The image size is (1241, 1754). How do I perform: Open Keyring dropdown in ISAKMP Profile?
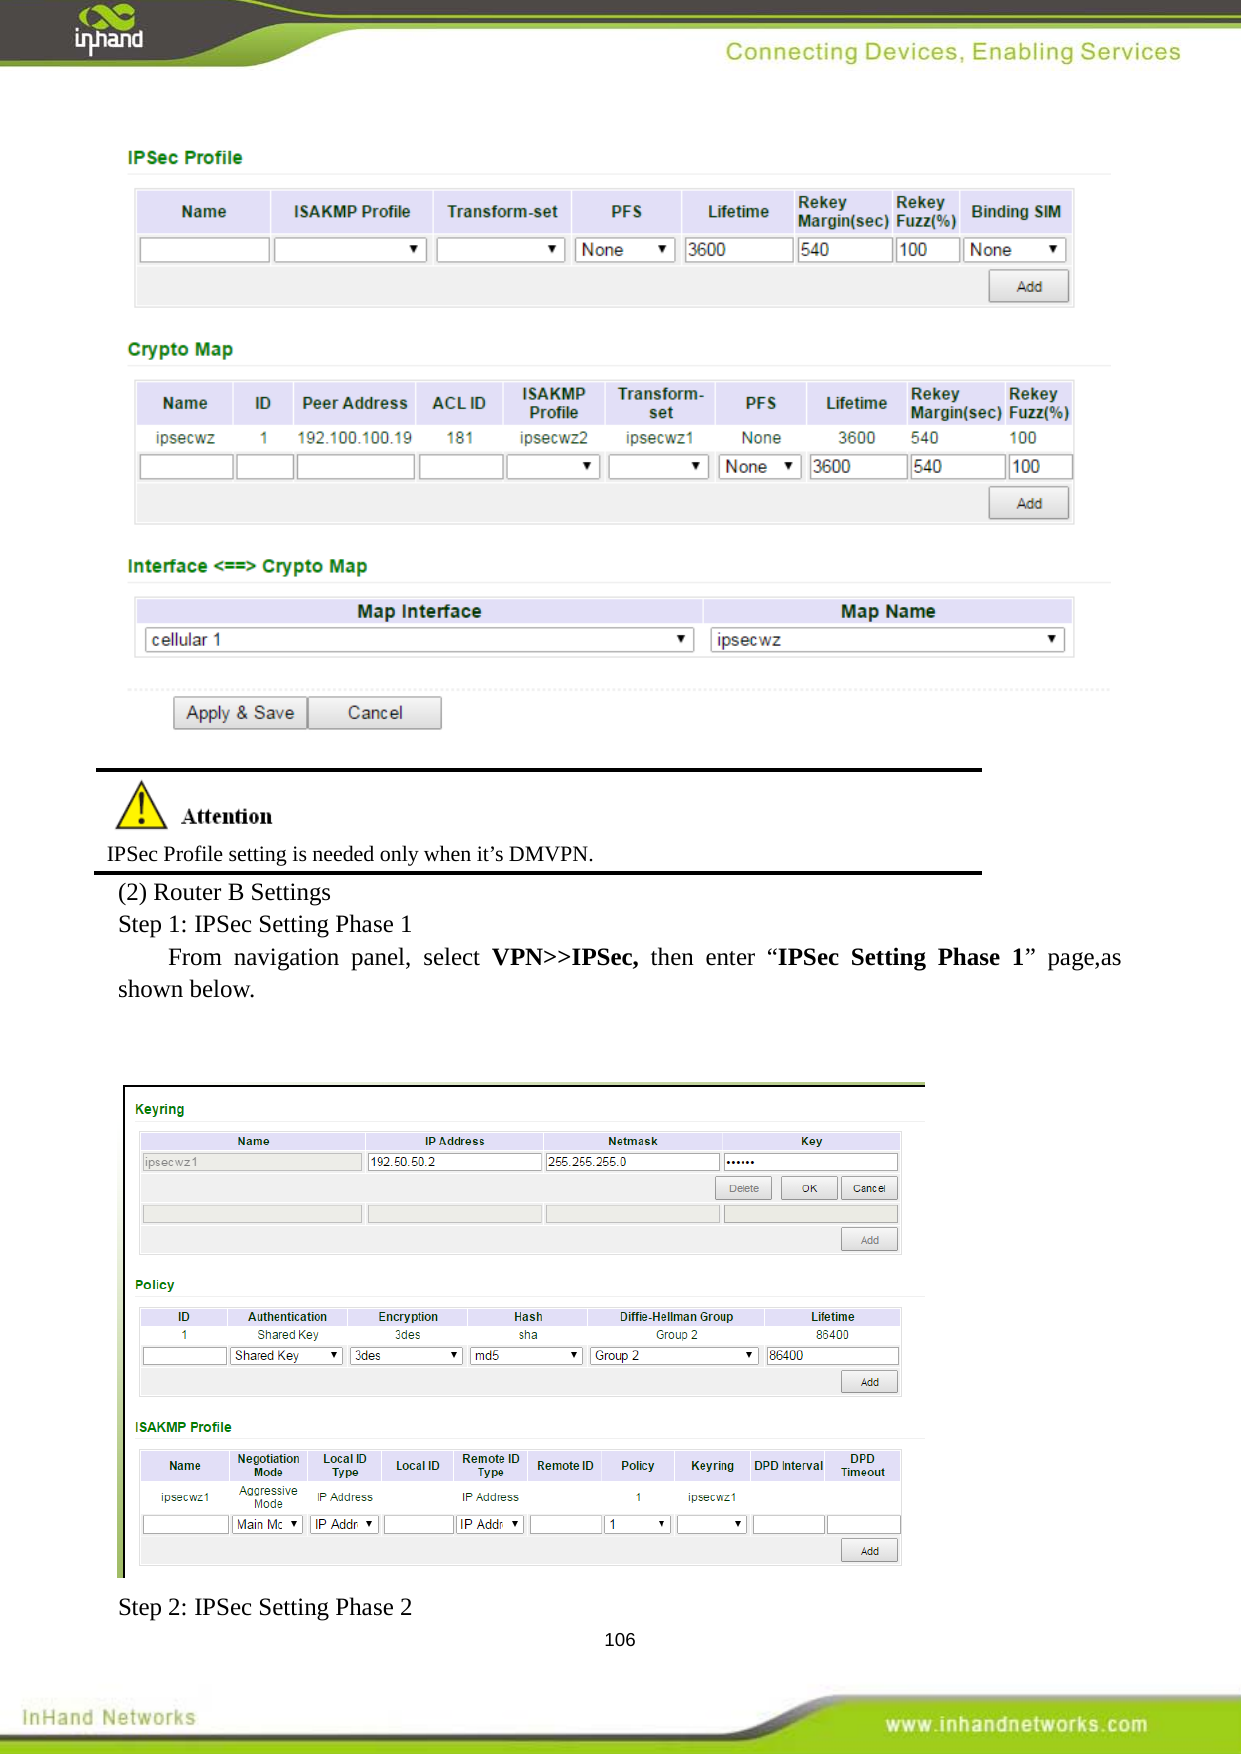click(712, 1524)
